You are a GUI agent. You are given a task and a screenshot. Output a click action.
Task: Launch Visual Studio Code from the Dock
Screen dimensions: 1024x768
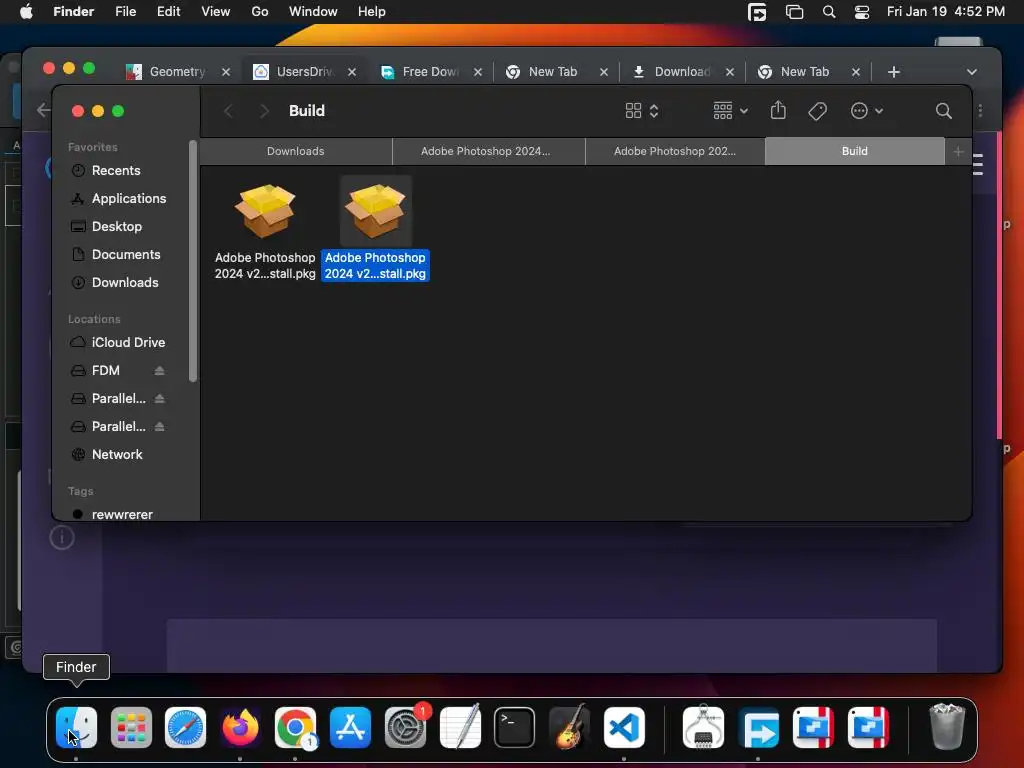pyautogui.click(x=624, y=728)
